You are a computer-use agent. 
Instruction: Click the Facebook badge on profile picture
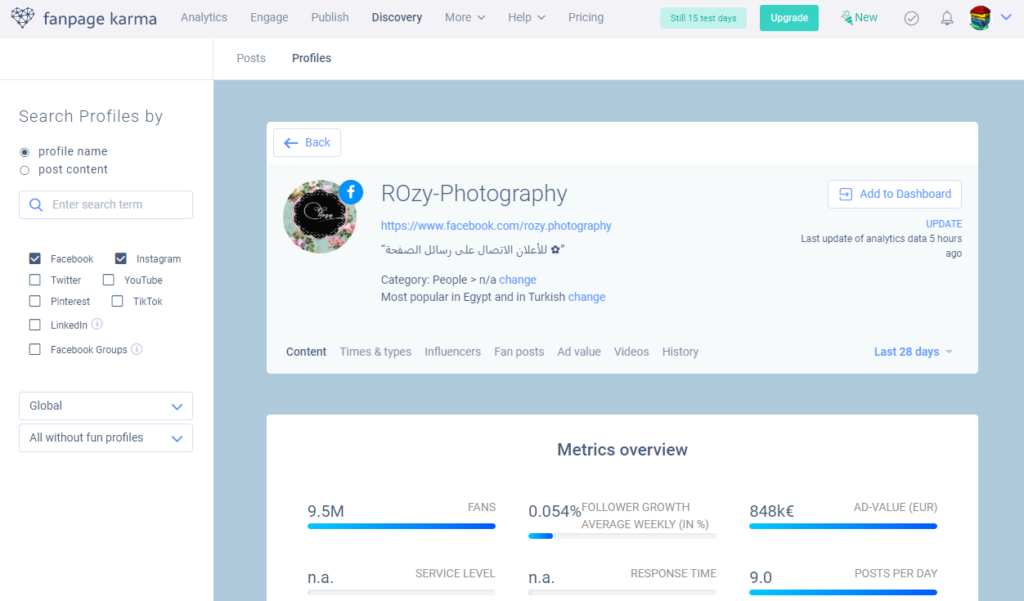click(351, 192)
